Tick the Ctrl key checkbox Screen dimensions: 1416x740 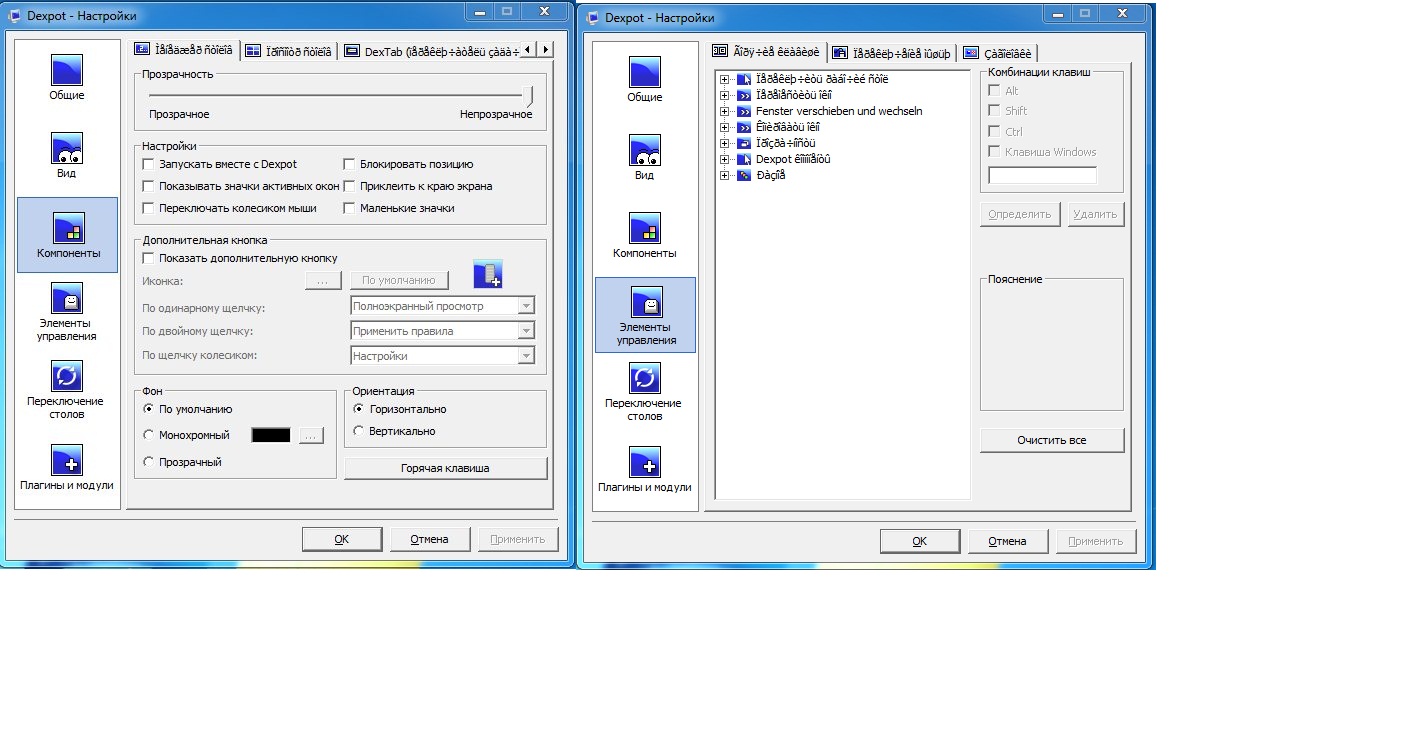994,132
